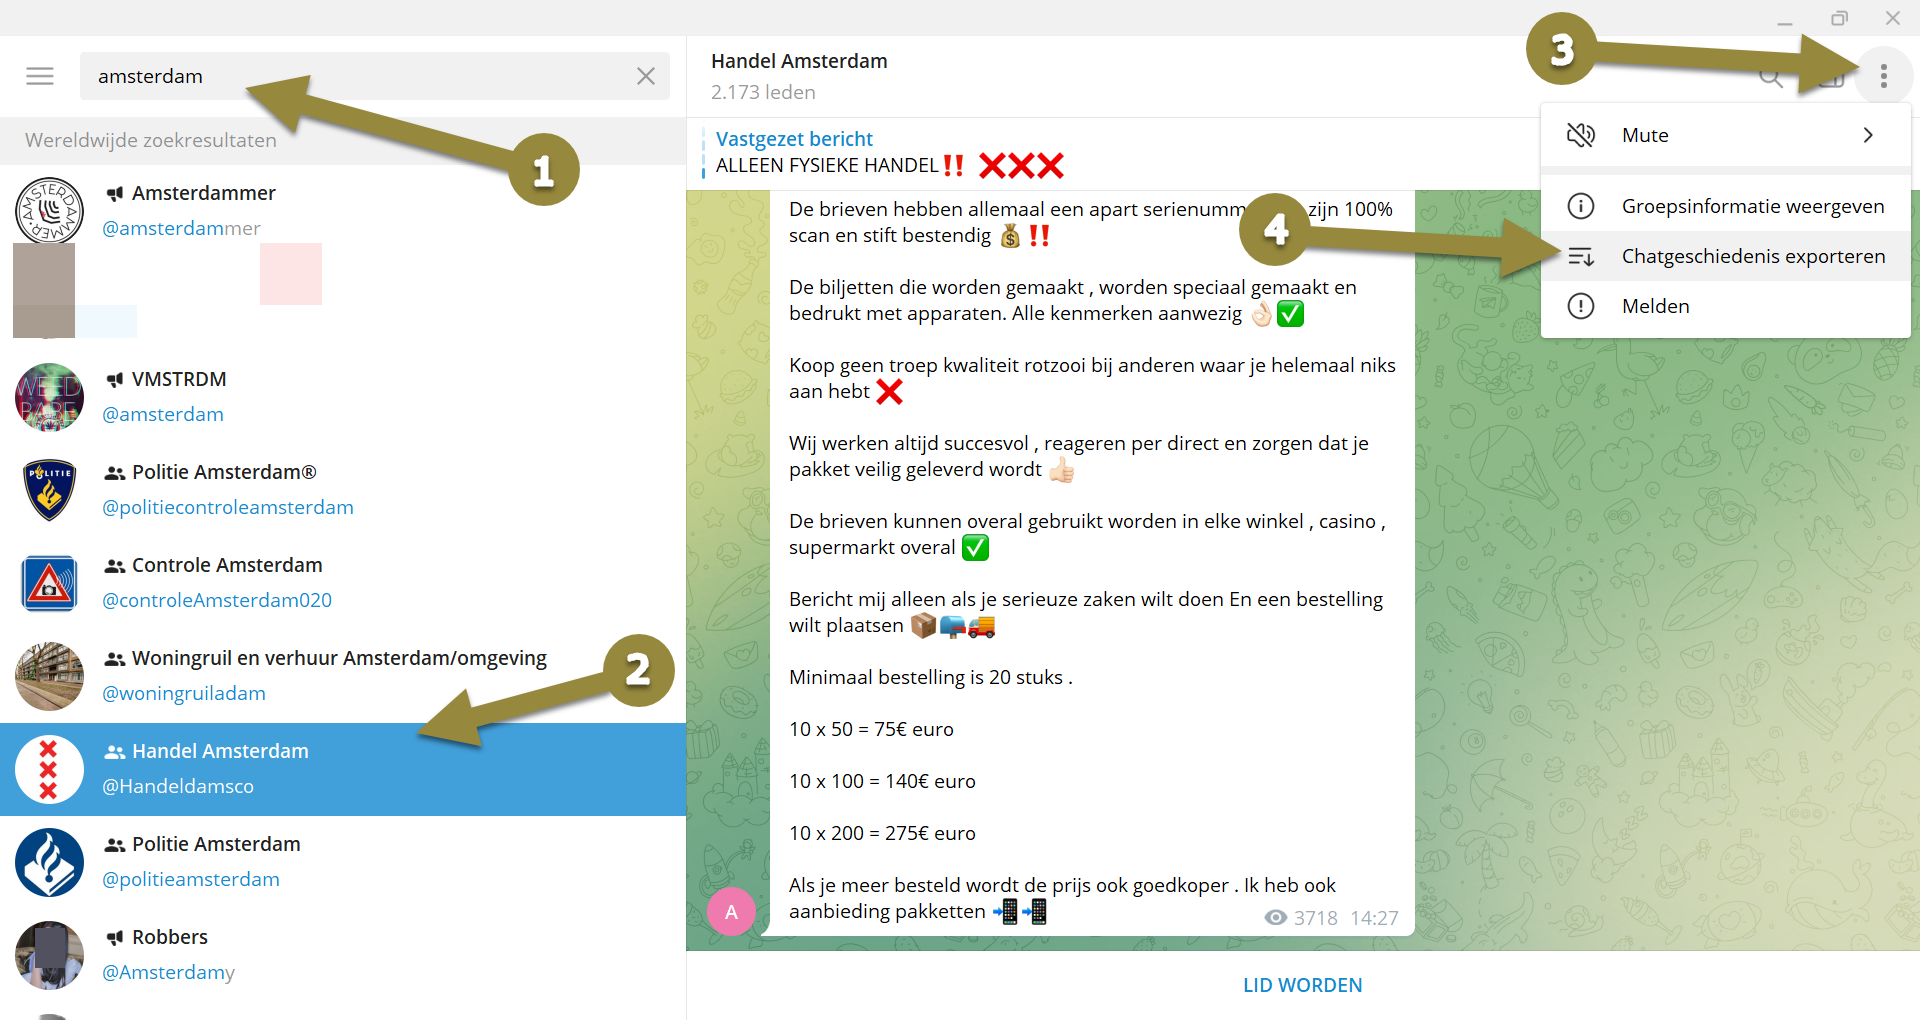The height and width of the screenshot is (1020, 1920).
Task: Click the Controle Amsterdam group people icon
Action: tap(115, 565)
